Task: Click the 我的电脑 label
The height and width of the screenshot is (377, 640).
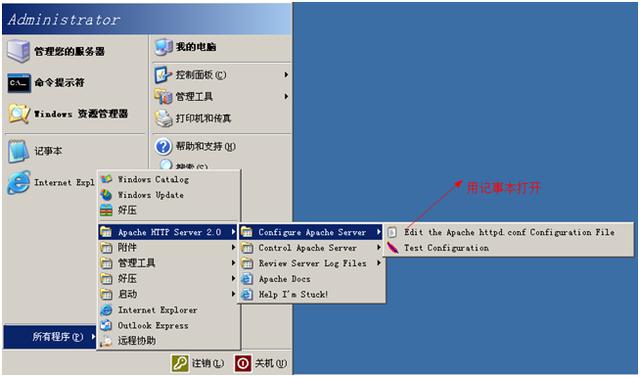Action: point(196,47)
